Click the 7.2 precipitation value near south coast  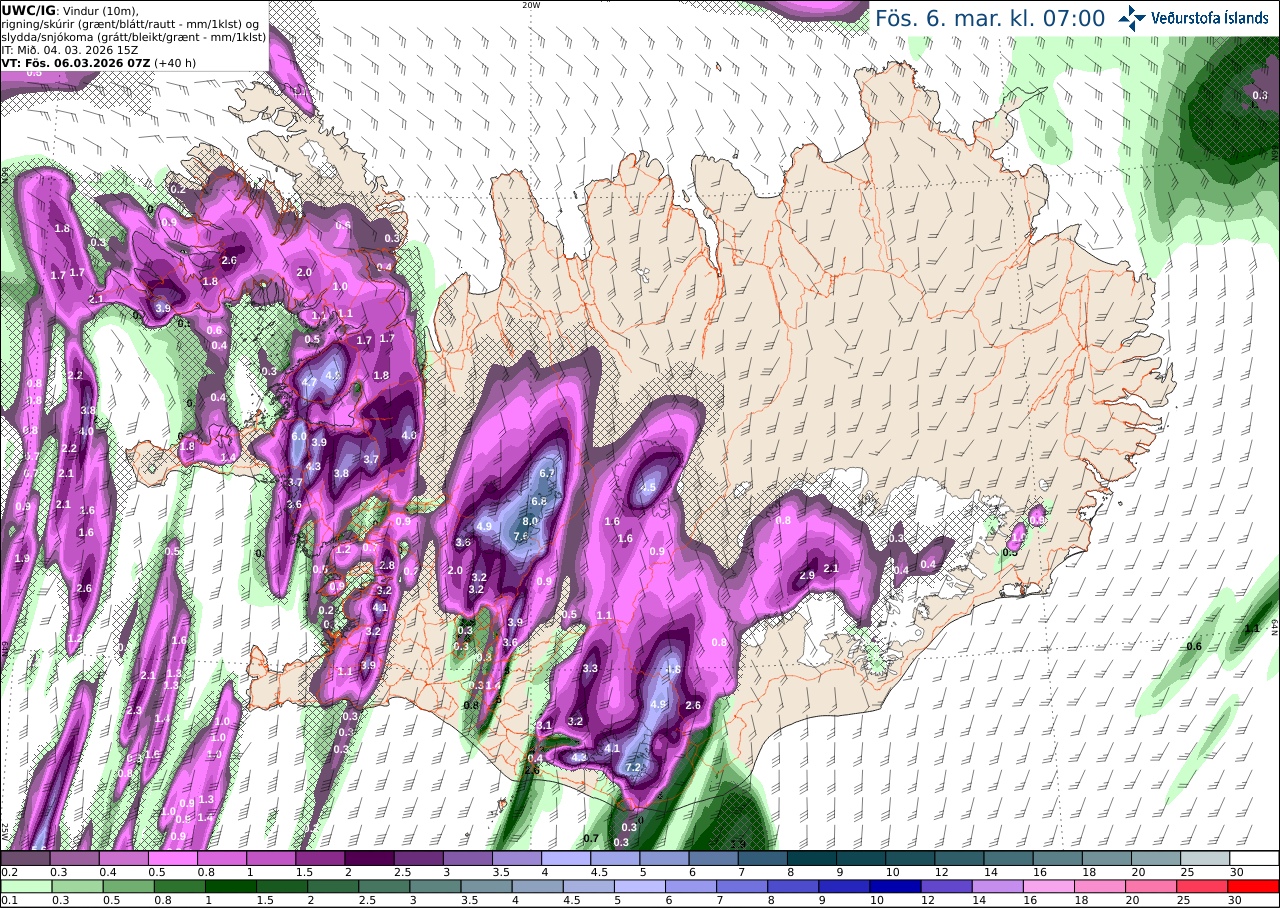[x=633, y=768]
